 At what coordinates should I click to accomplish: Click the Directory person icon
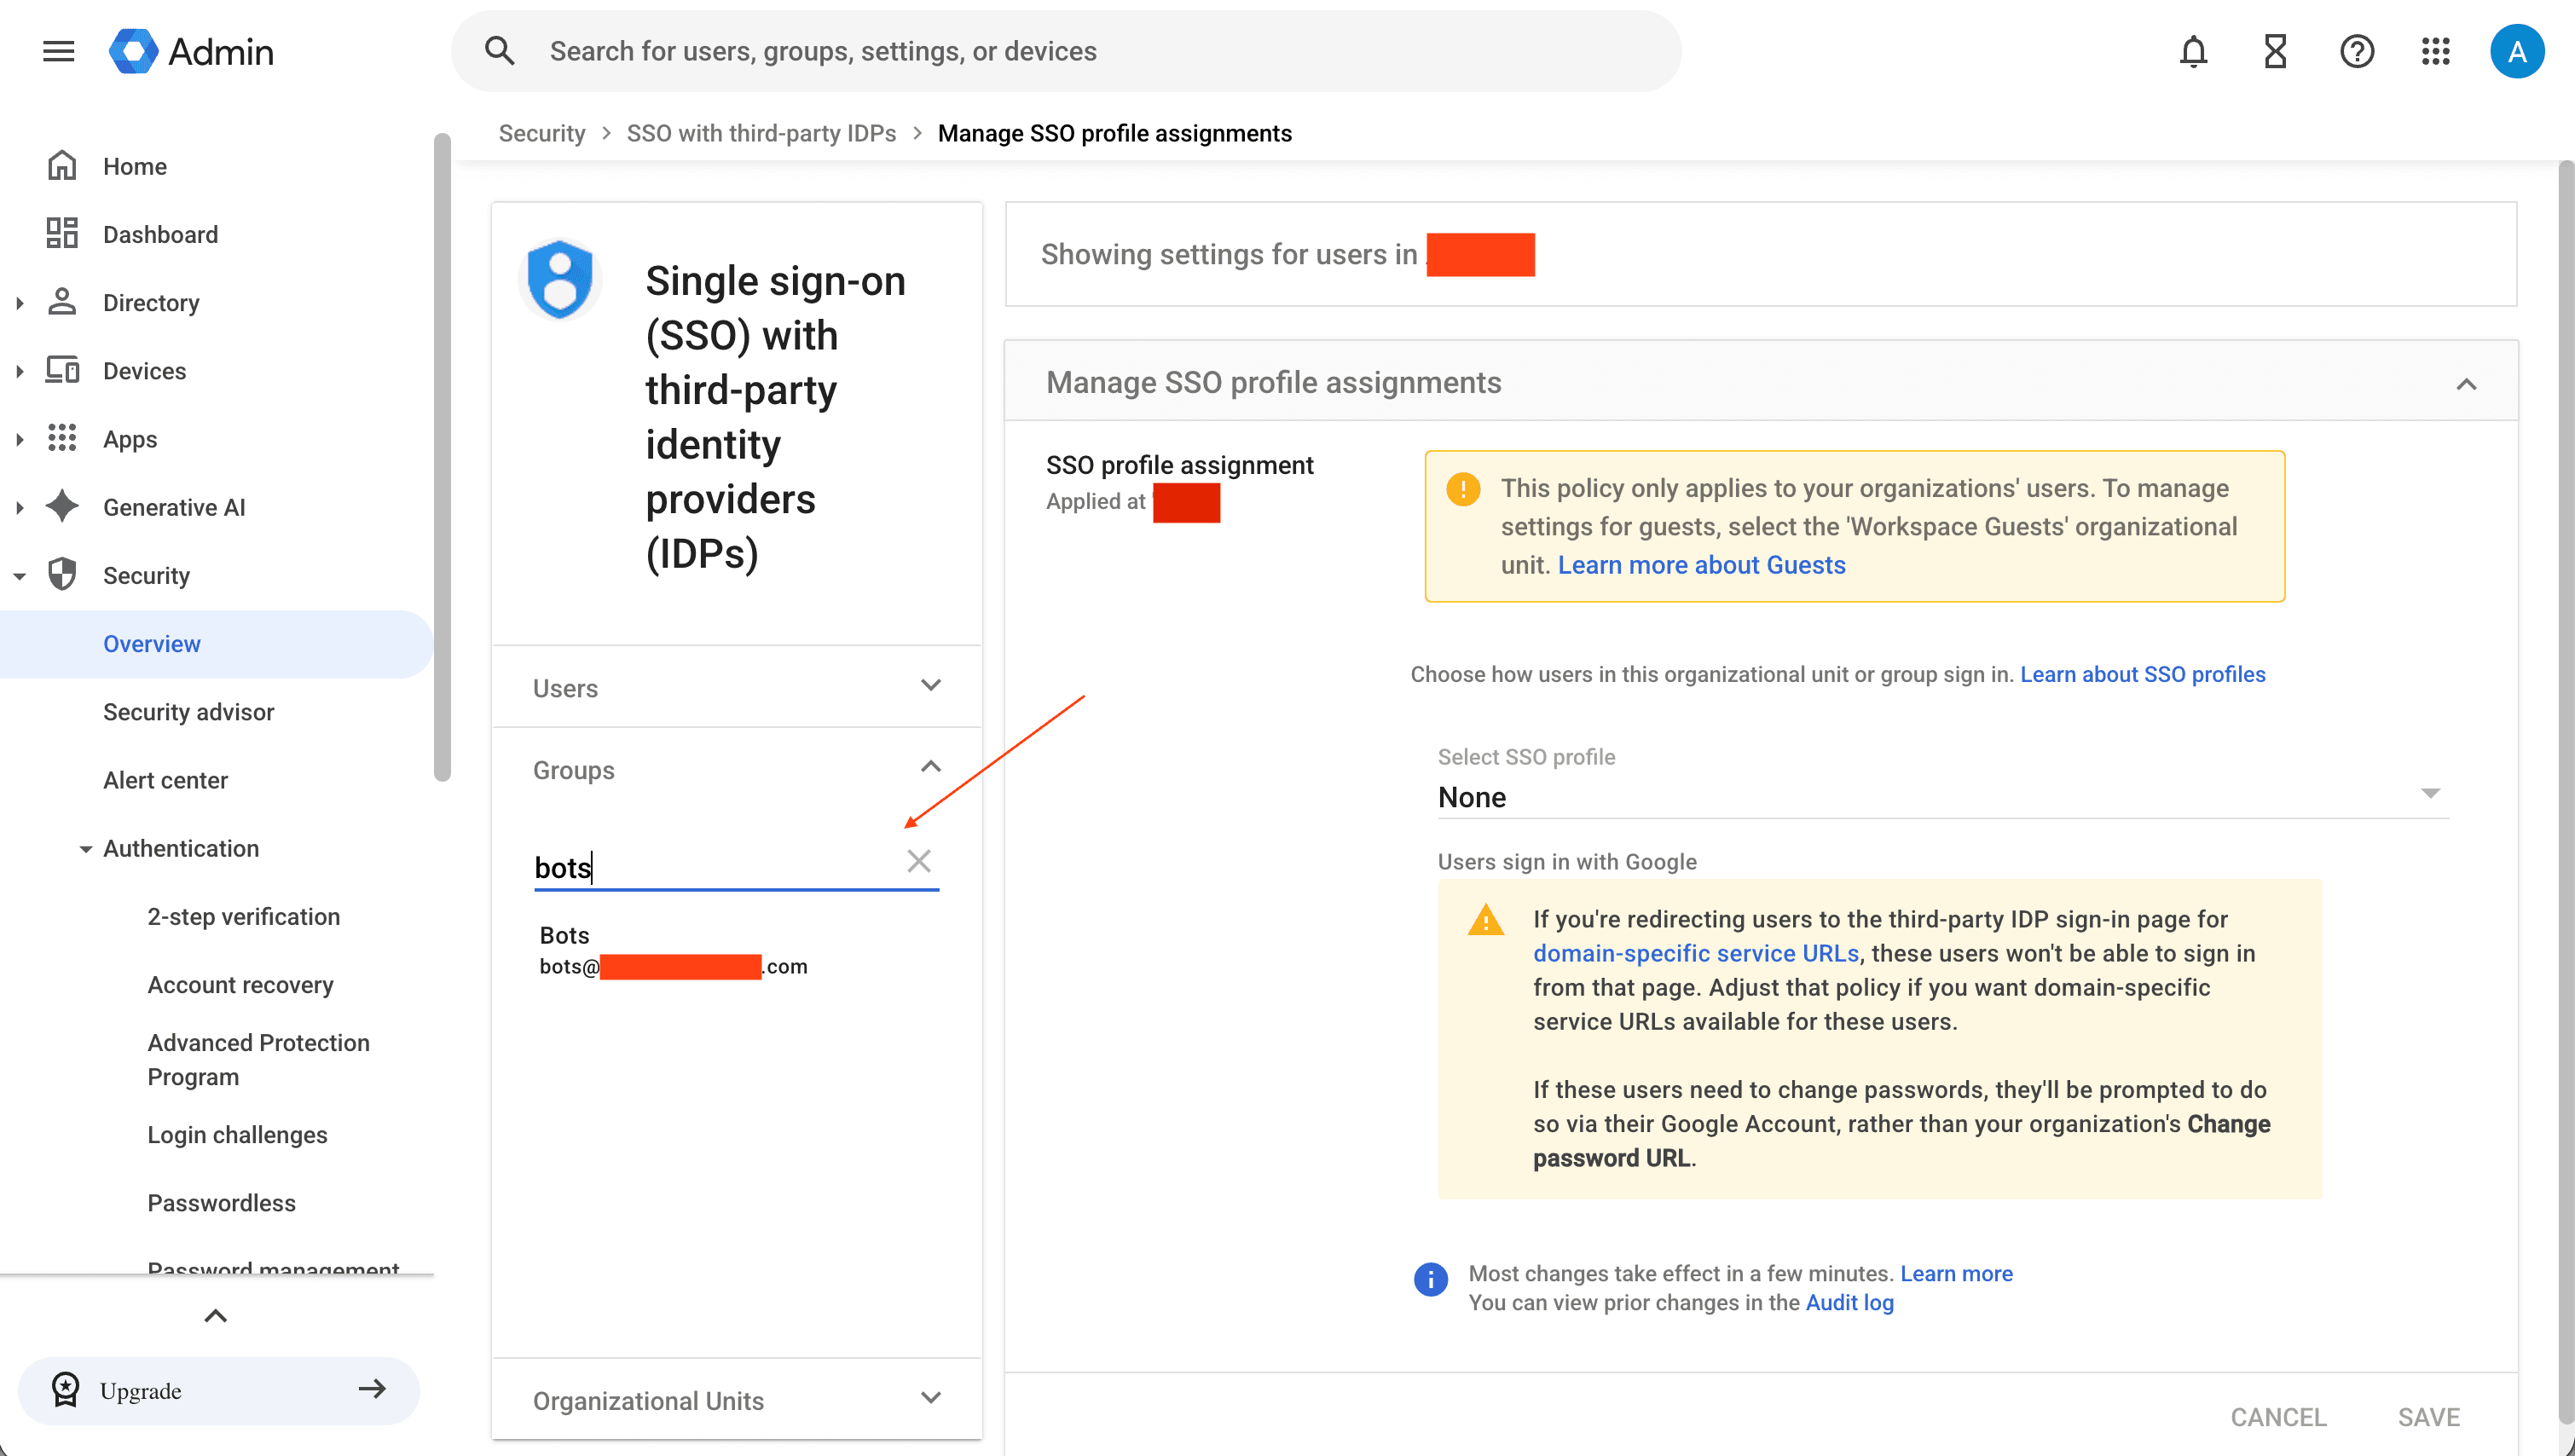pos(62,302)
